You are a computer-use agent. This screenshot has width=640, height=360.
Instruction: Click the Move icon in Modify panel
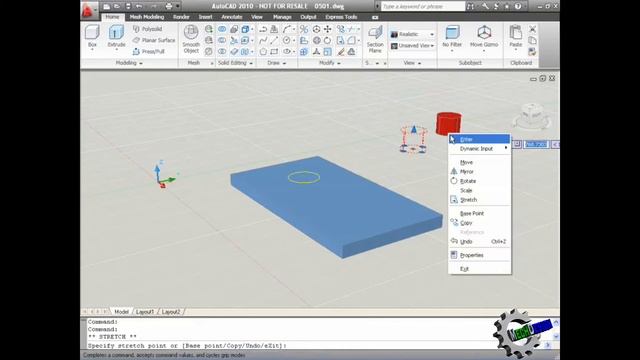coord(327,29)
